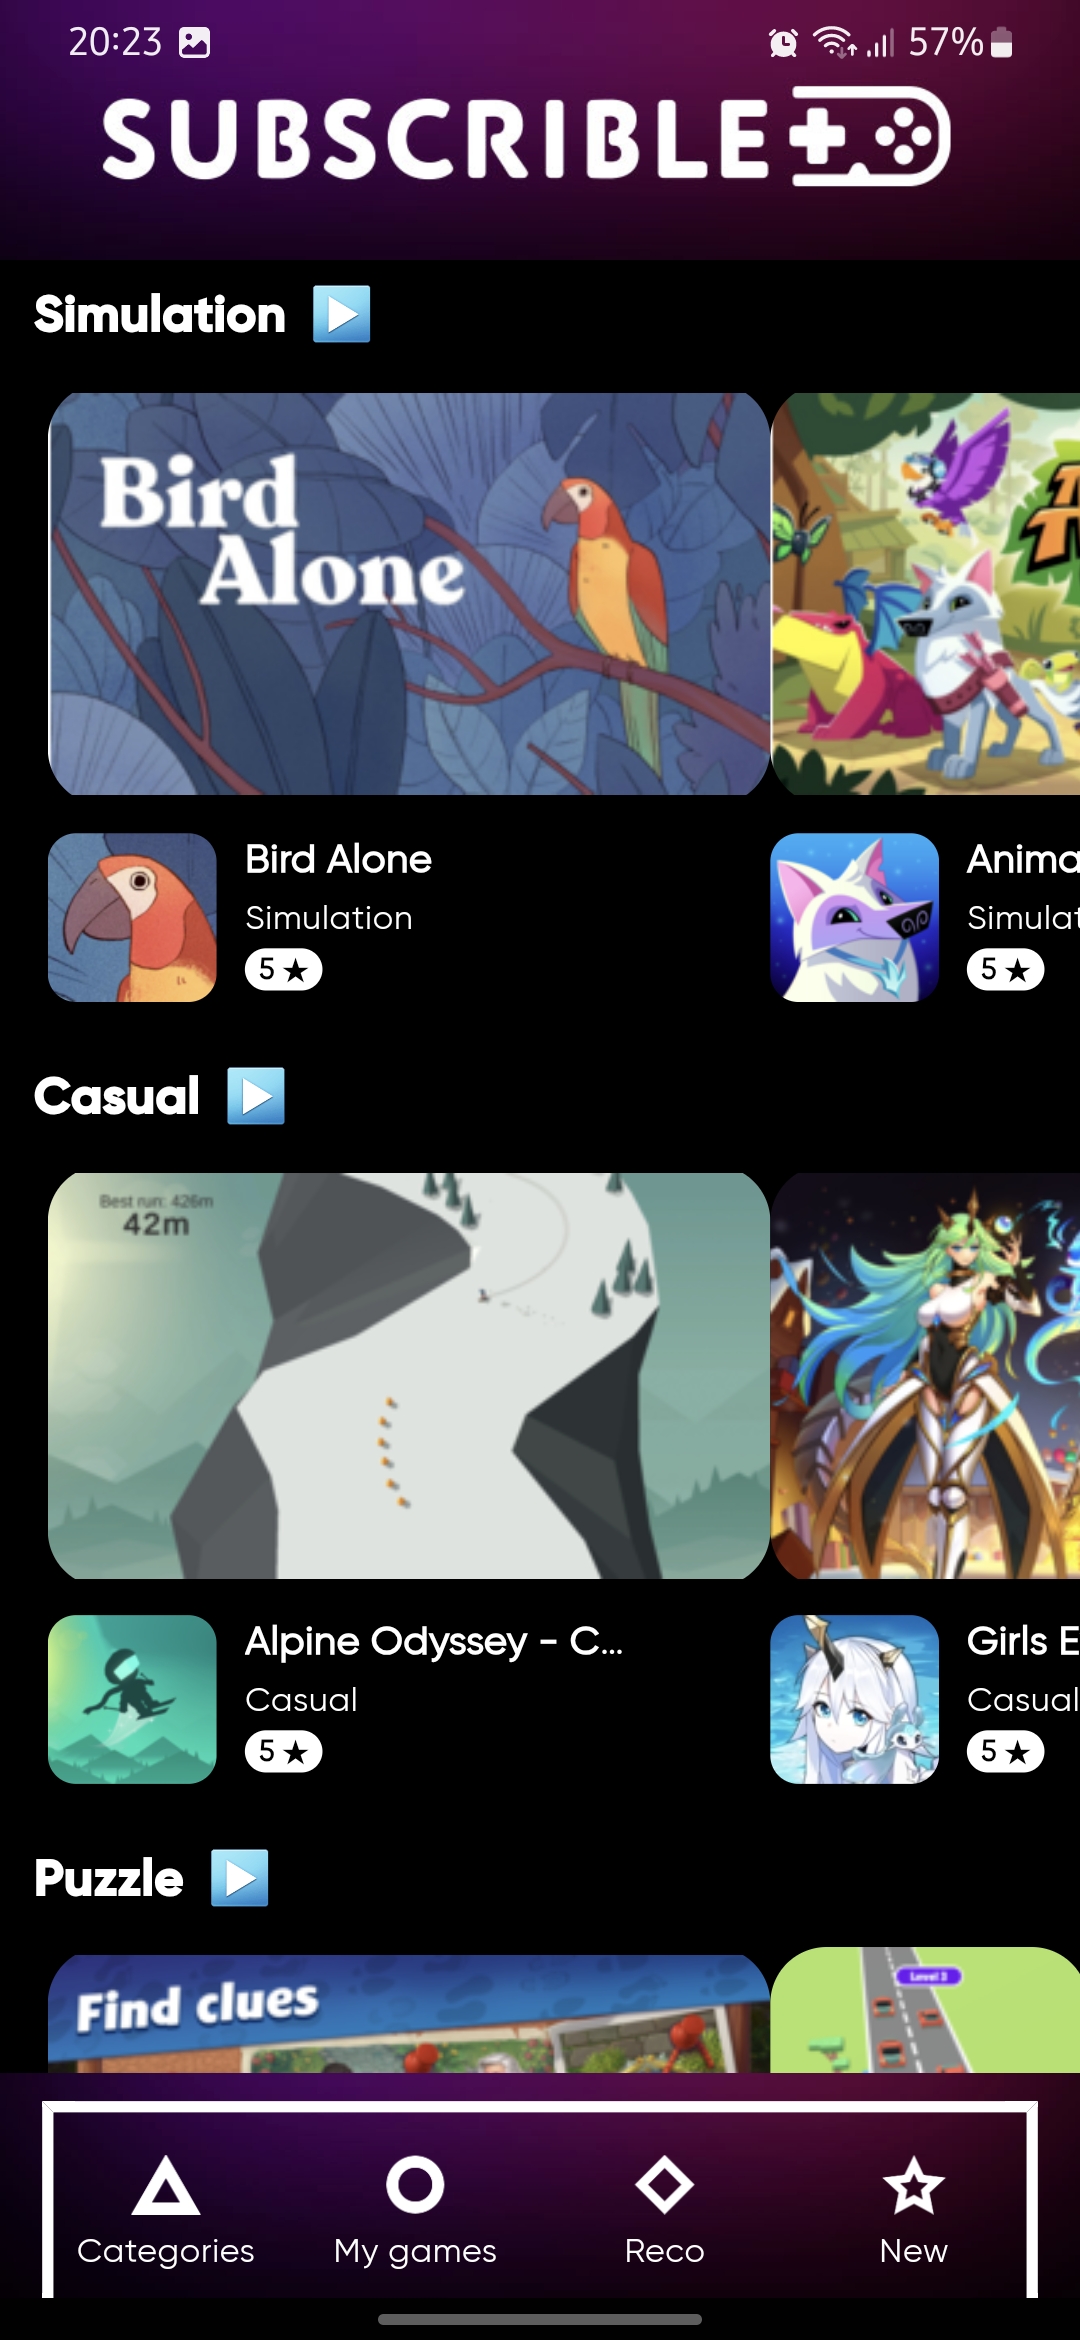The height and width of the screenshot is (2340, 1080).
Task: Tap the Subscrible logo header
Action: (526, 137)
